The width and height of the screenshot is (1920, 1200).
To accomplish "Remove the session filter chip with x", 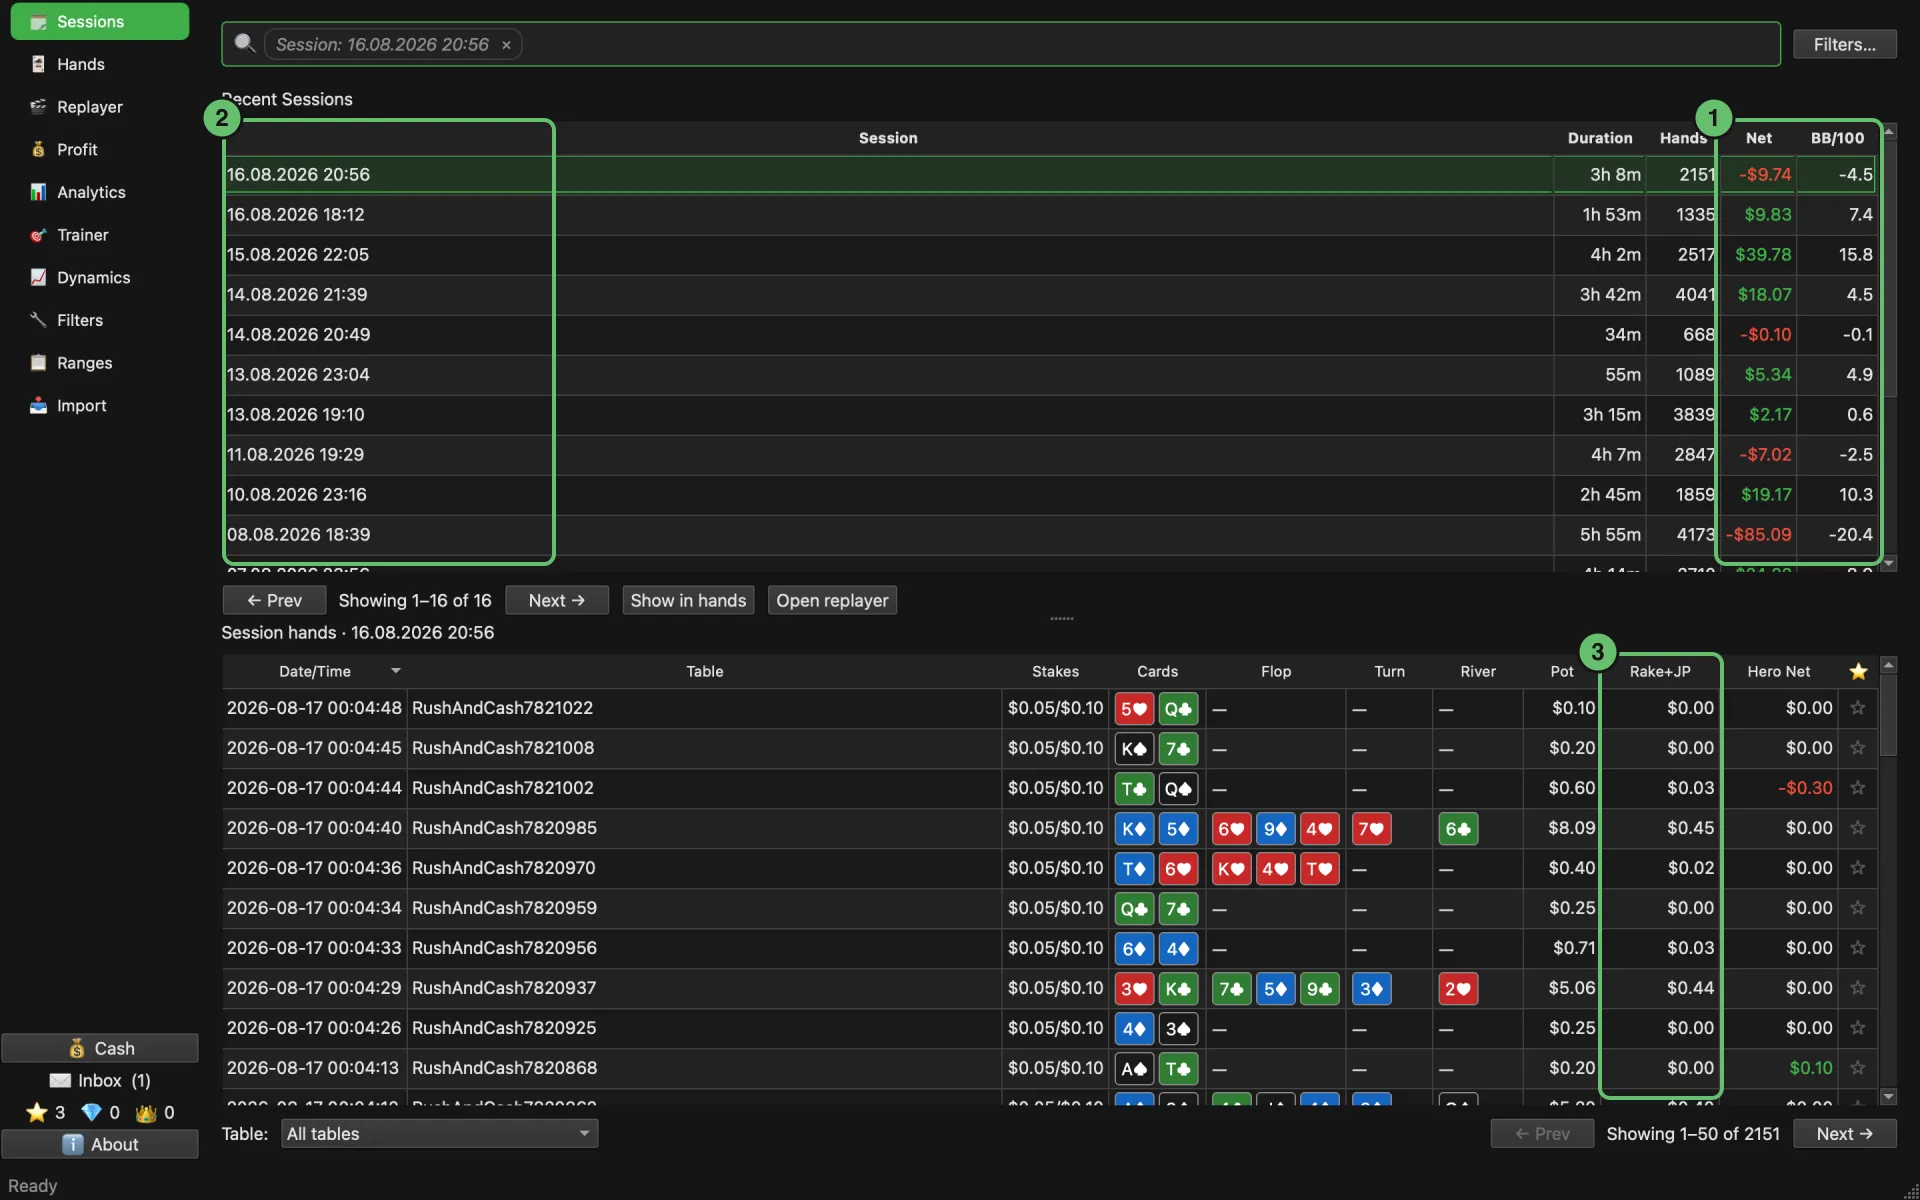I will (x=506, y=45).
